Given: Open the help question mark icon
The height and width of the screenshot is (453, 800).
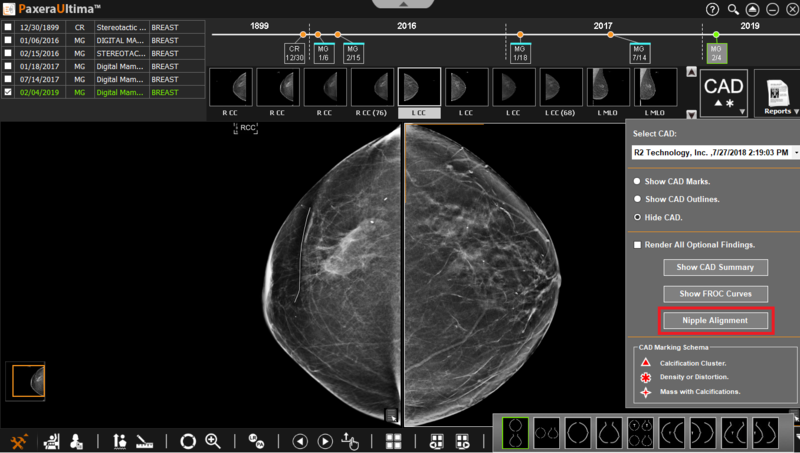Looking at the screenshot, I should [712, 9].
